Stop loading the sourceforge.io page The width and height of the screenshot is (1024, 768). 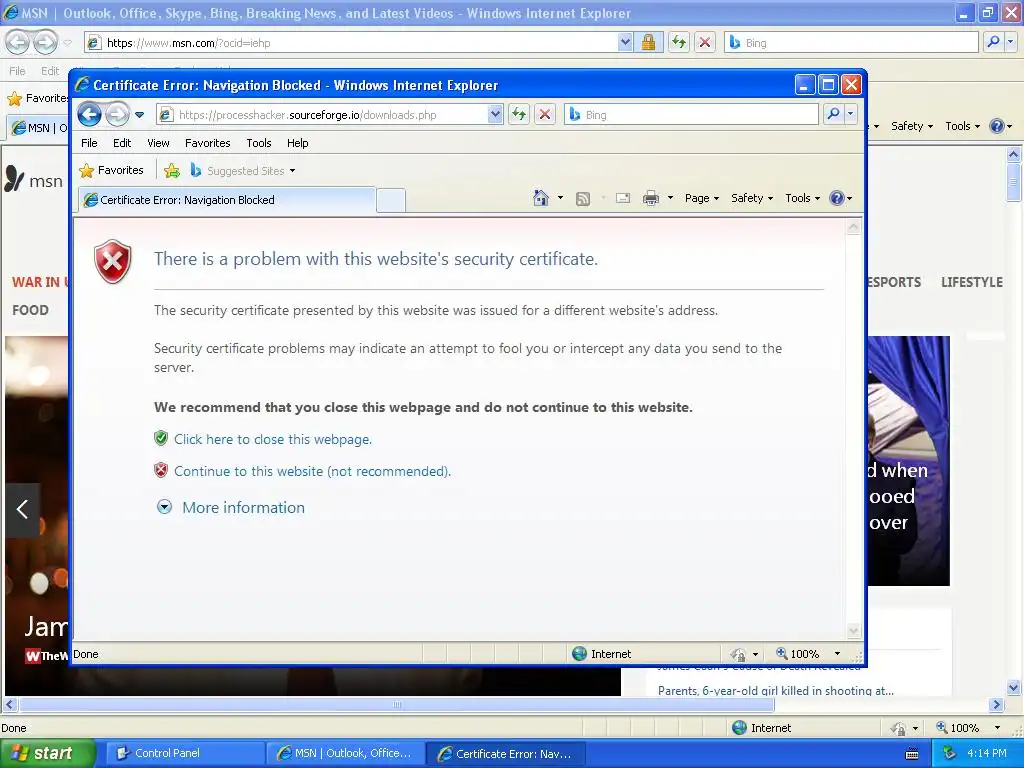(x=545, y=115)
